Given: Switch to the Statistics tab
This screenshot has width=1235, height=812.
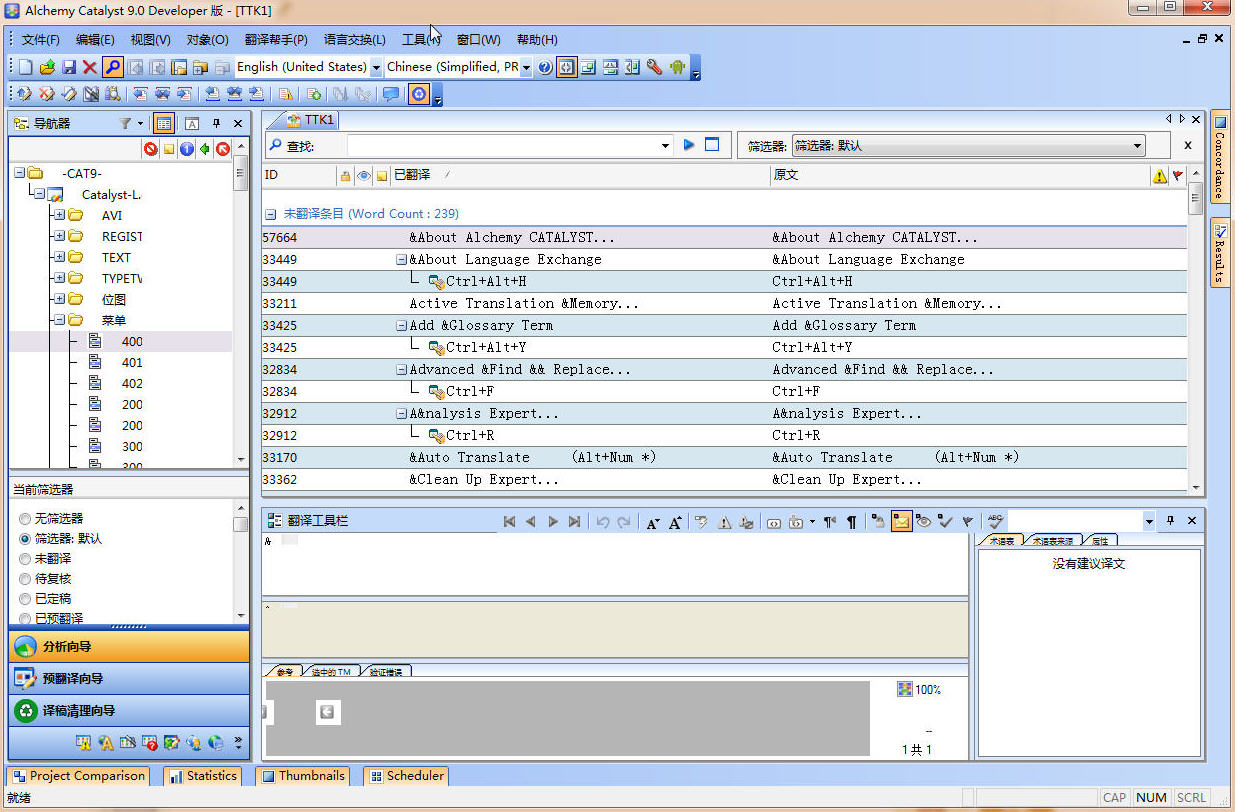Looking at the screenshot, I should [x=203, y=776].
